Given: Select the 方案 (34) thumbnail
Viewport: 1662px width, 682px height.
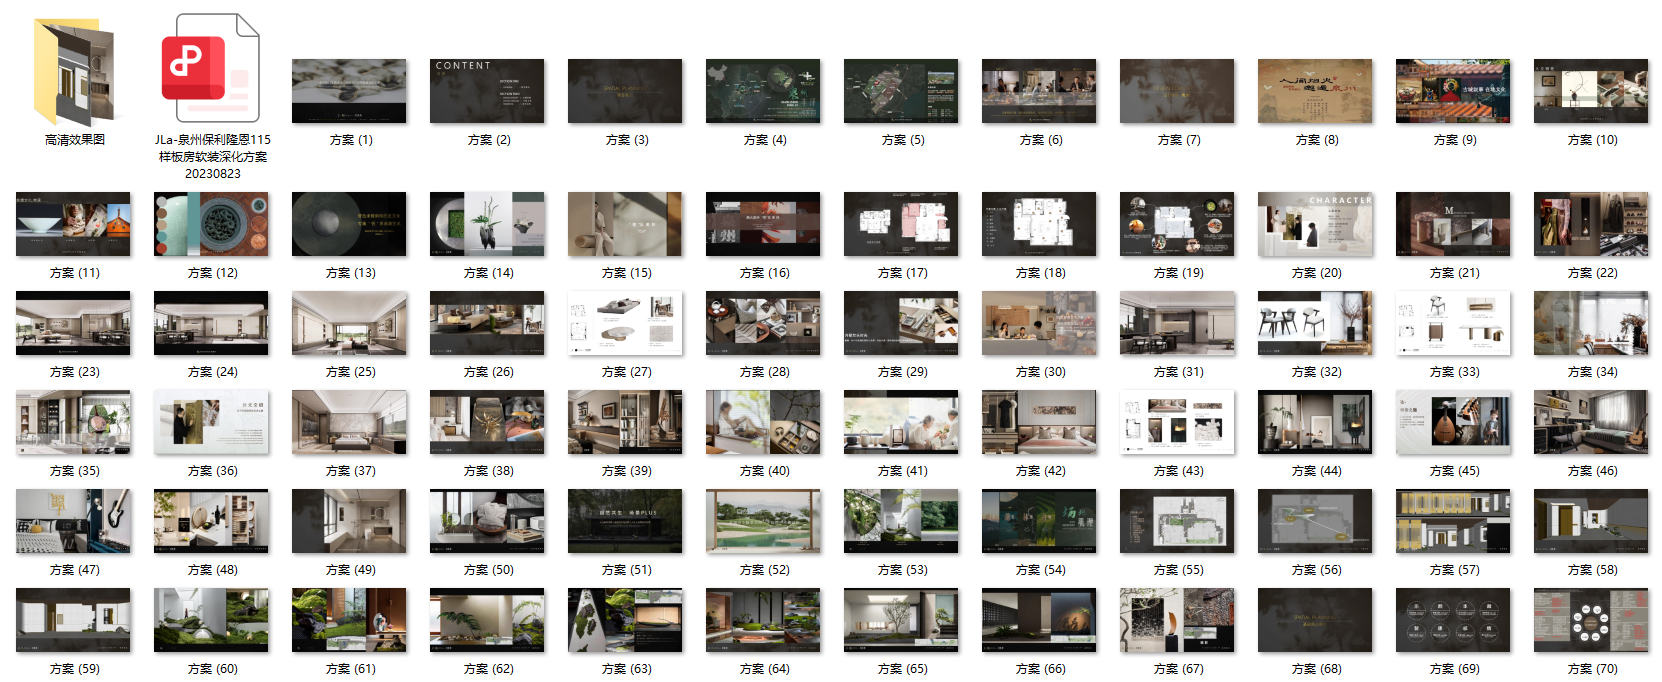Looking at the screenshot, I should click(x=1591, y=323).
